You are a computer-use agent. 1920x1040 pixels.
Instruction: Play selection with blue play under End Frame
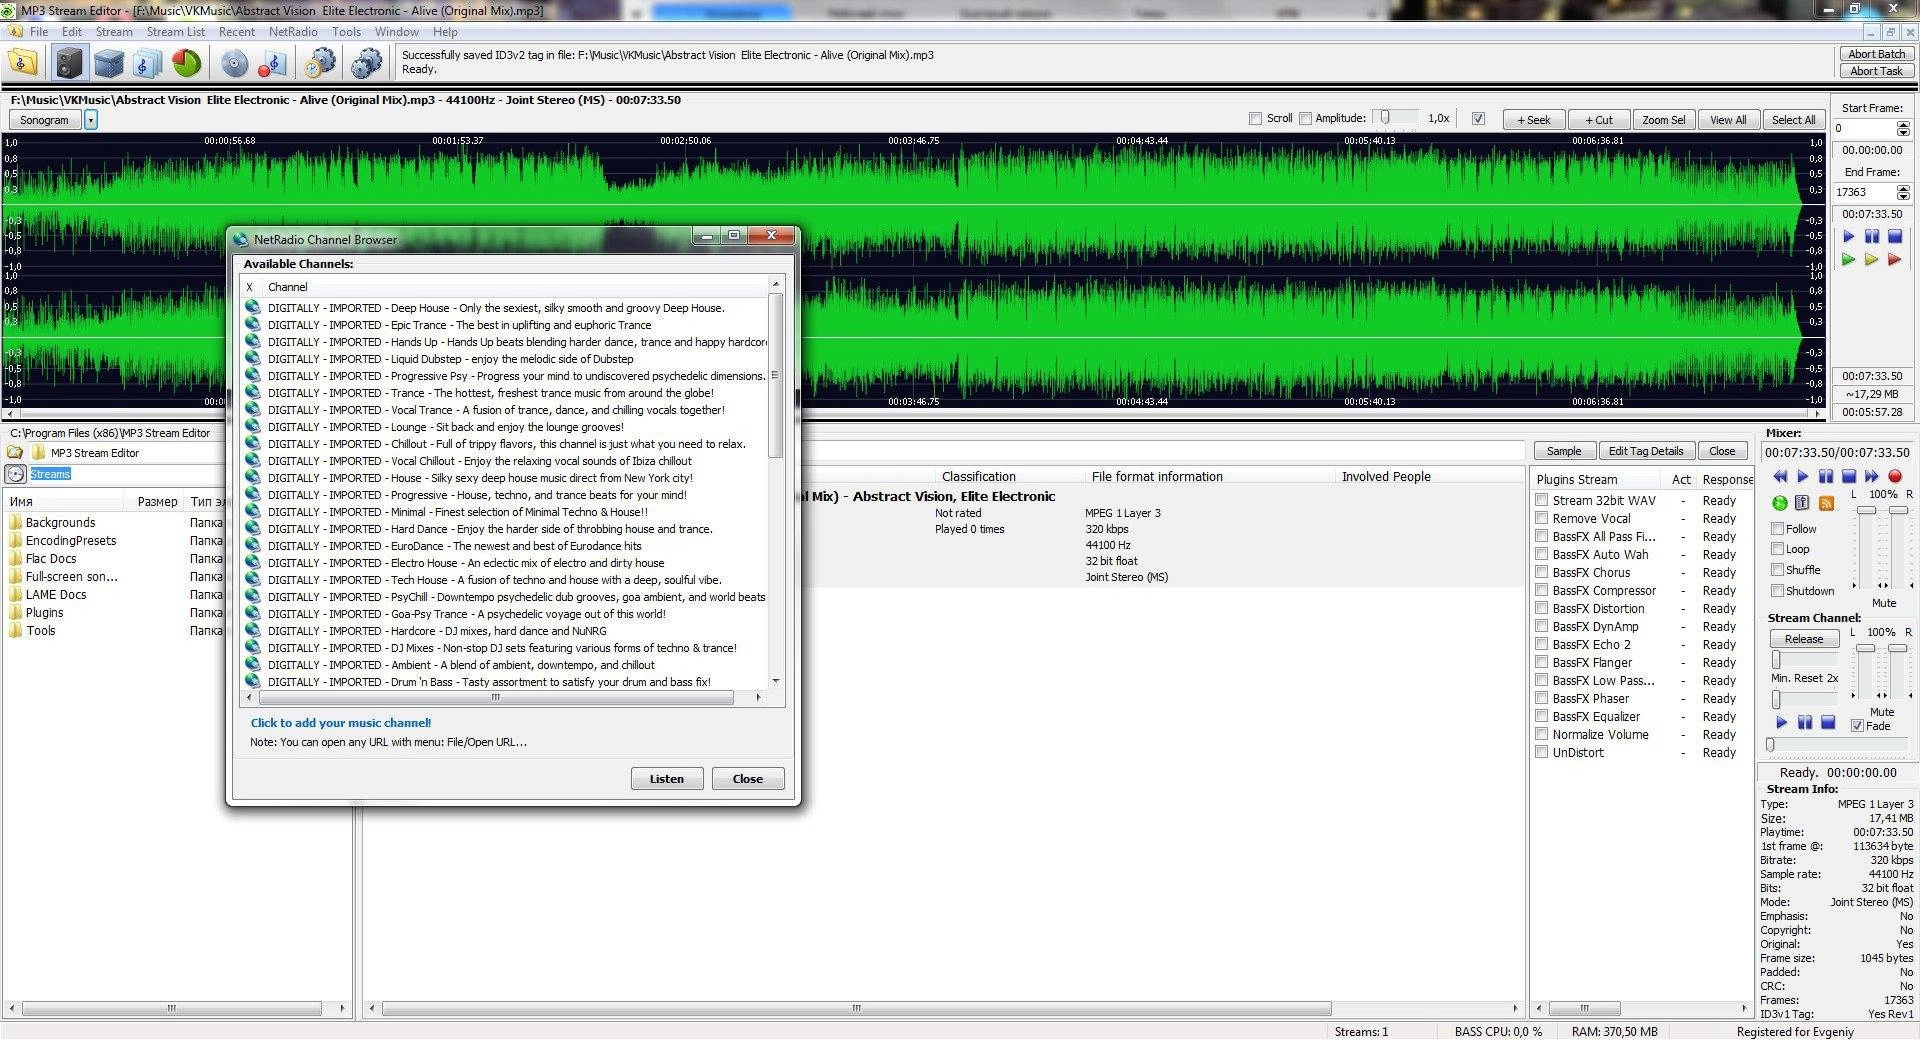pos(1848,237)
